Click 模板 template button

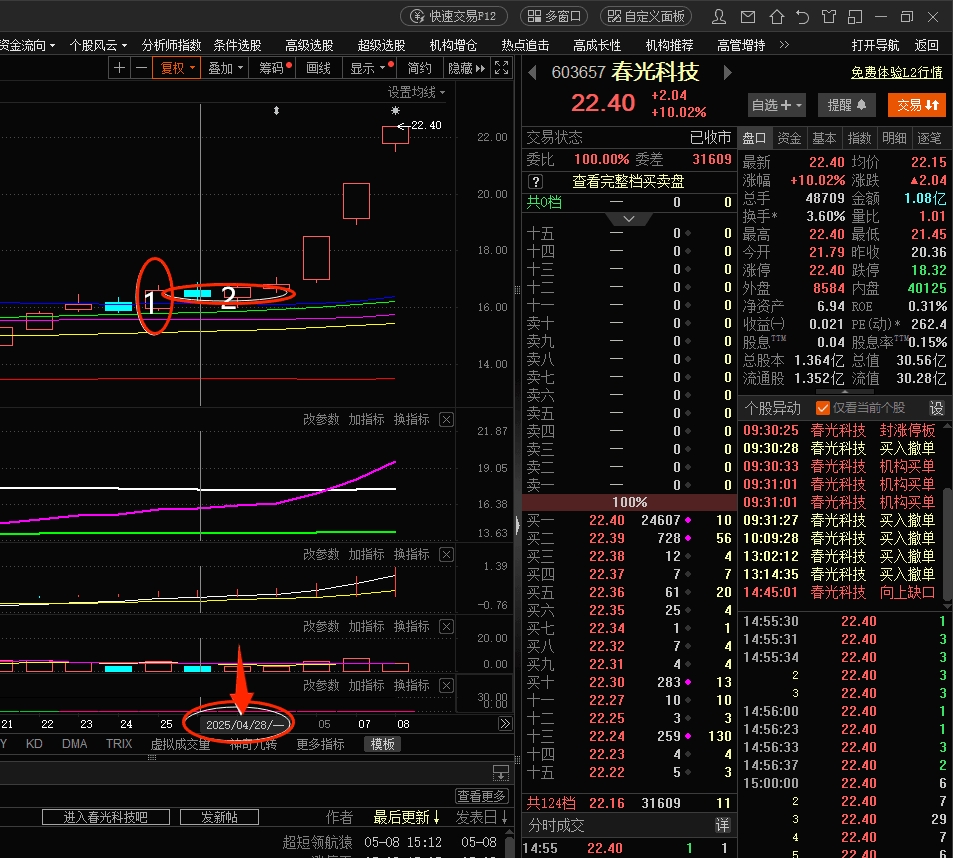coord(382,744)
